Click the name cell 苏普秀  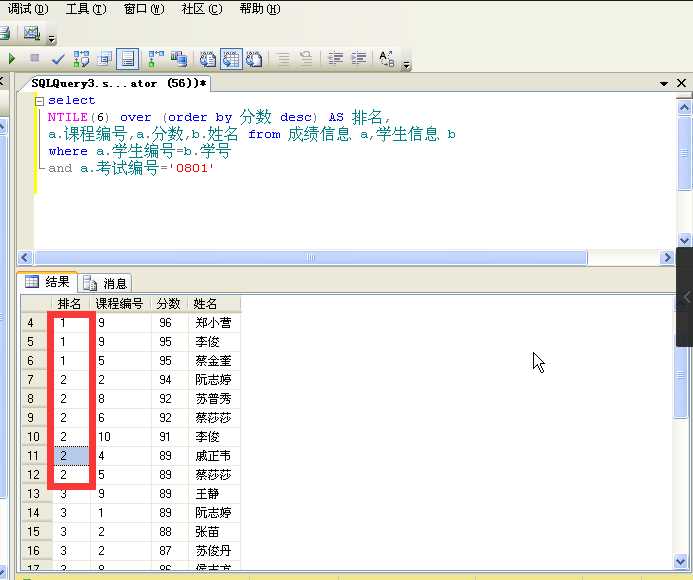pyautogui.click(x=214, y=399)
